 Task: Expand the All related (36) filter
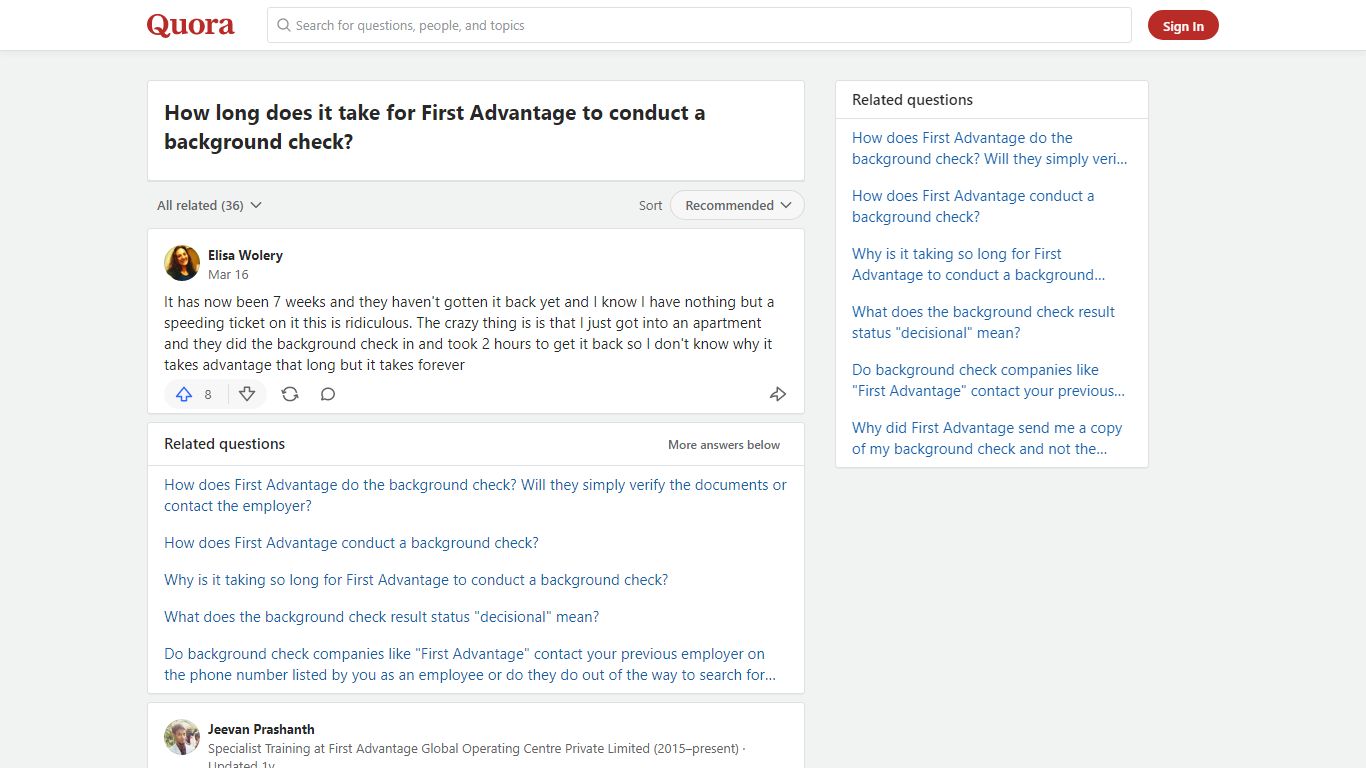(x=209, y=205)
